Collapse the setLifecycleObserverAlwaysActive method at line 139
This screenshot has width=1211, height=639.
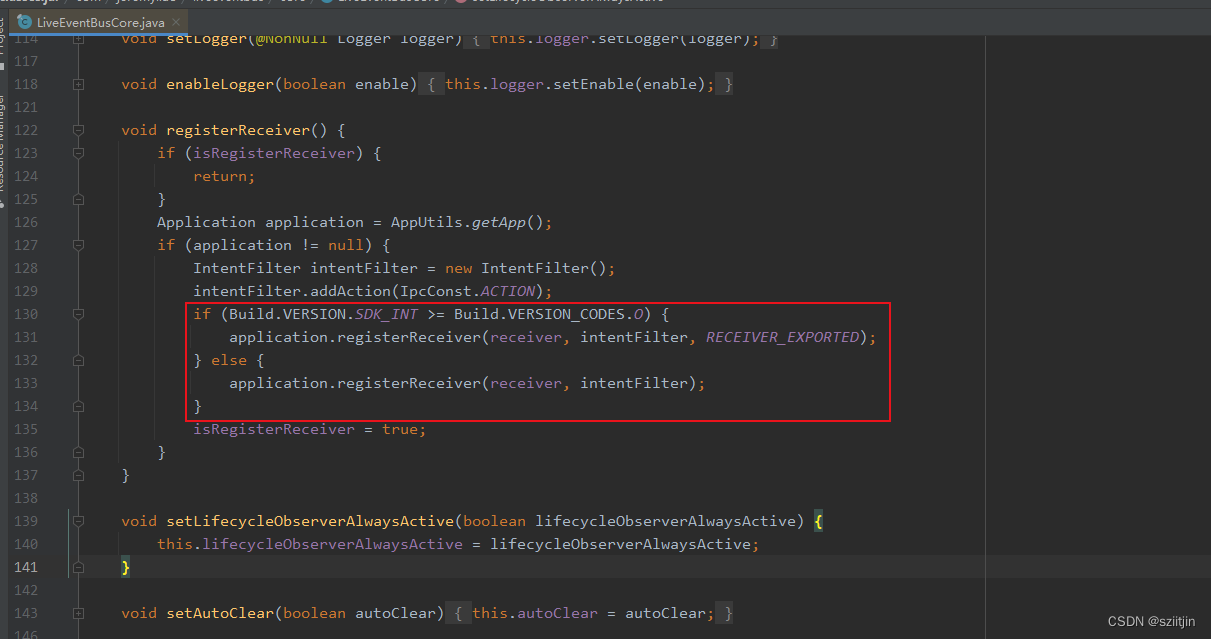[77, 520]
